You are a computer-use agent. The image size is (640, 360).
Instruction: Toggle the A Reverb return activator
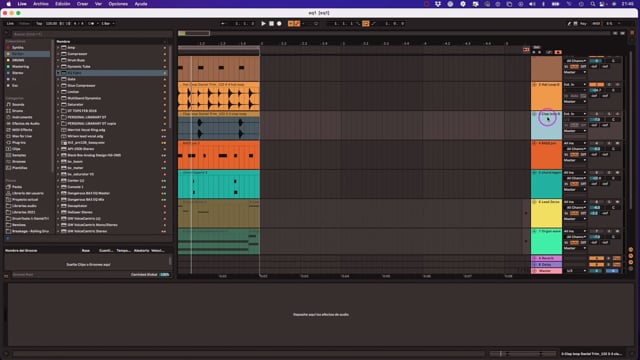[x=596, y=258]
